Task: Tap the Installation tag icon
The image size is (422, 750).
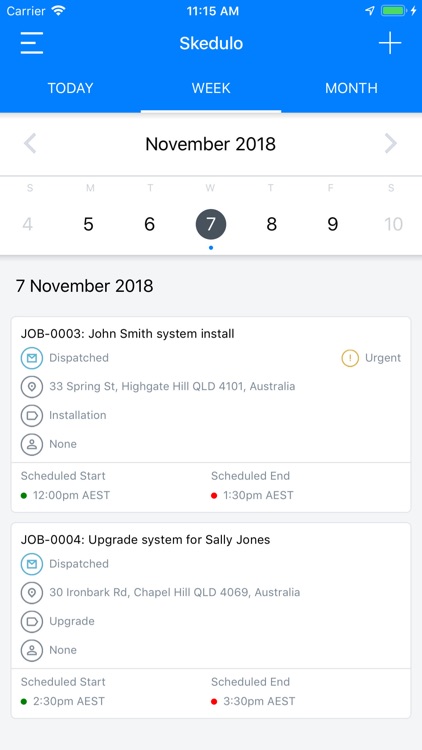Action: click(32, 415)
